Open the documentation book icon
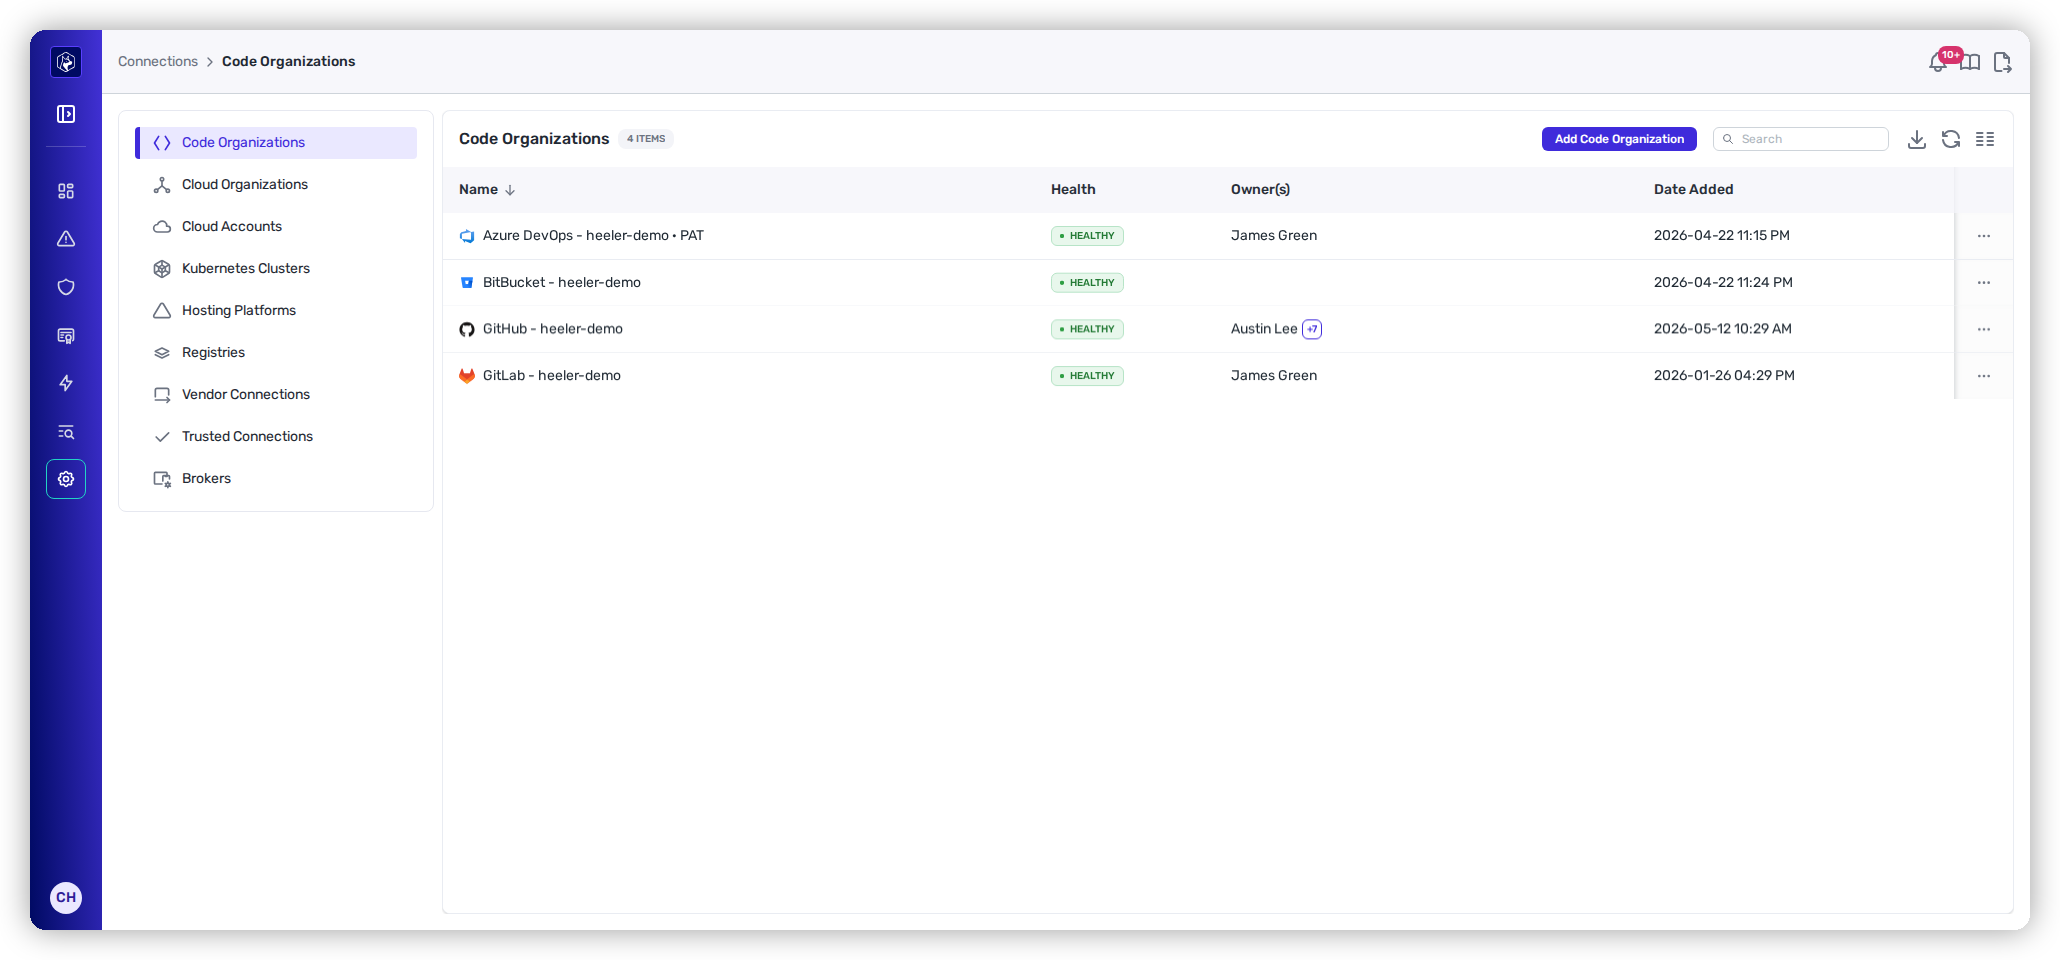This screenshot has height=960, width=2060. [1970, 62]
